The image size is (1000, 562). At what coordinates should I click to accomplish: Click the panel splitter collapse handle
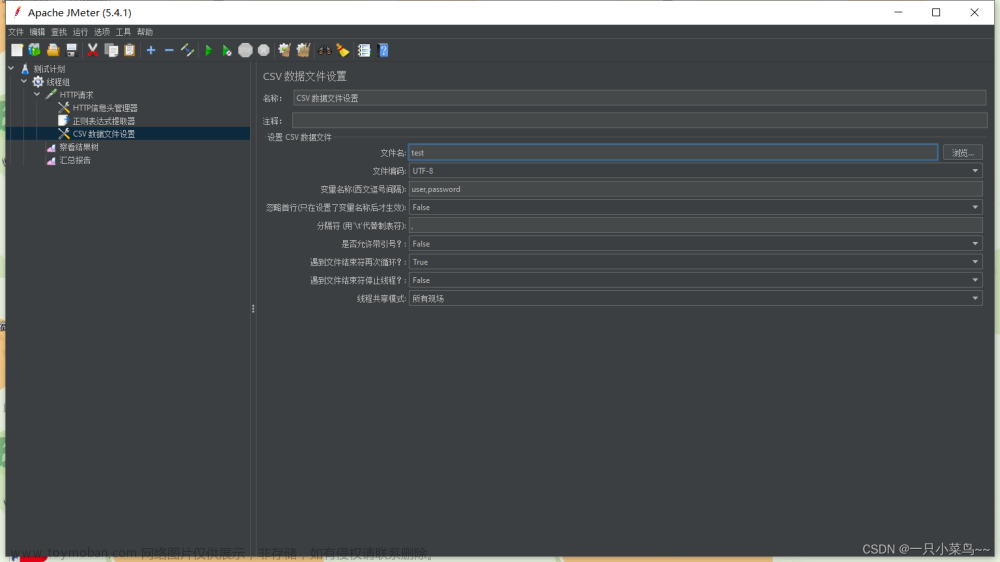pyautogui.click(x=253, y=309)
